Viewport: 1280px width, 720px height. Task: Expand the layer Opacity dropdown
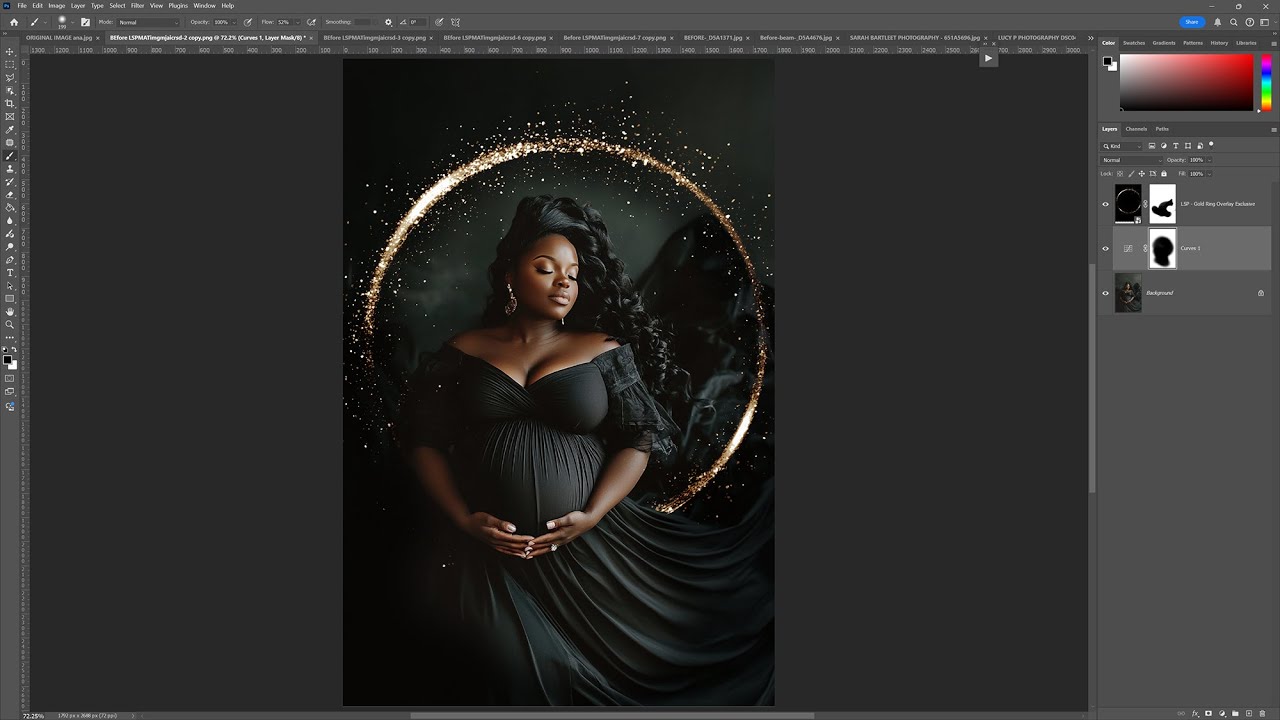click(x=1209, y=160)
